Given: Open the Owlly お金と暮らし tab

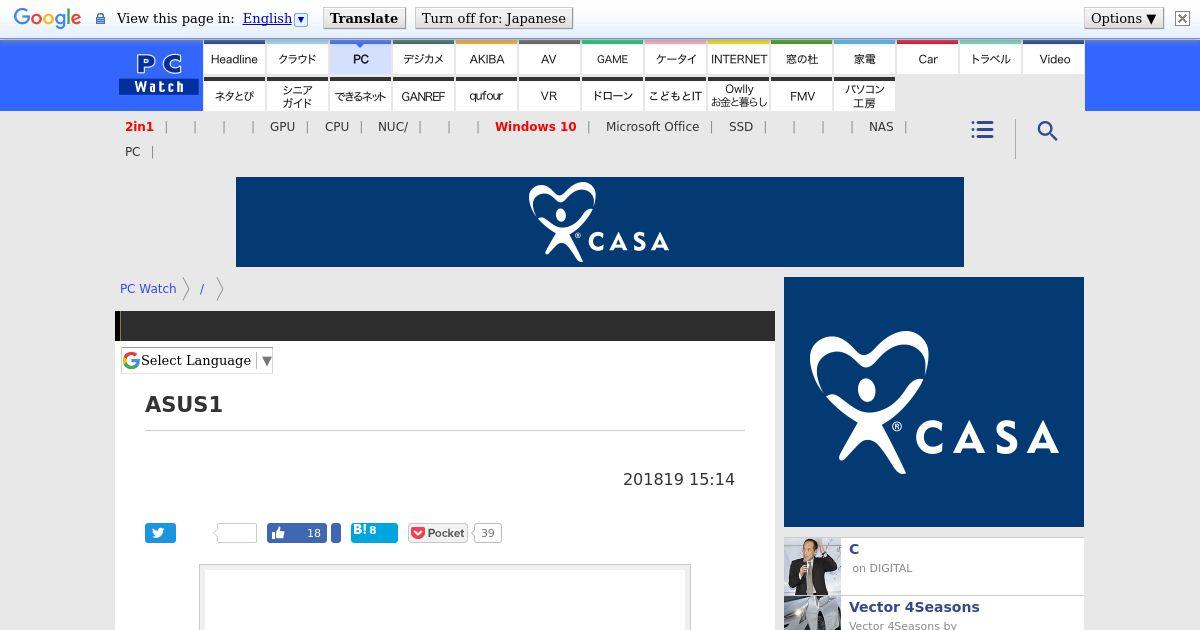Looking at the screenshot, I should 738,95.
